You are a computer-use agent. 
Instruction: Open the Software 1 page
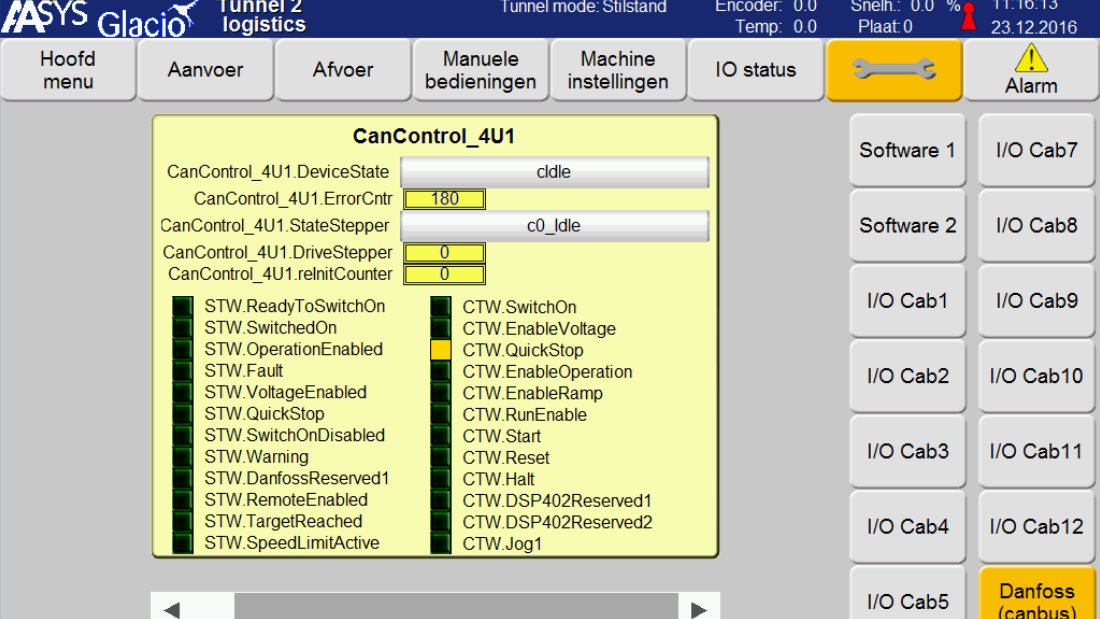tap(907, 151)
